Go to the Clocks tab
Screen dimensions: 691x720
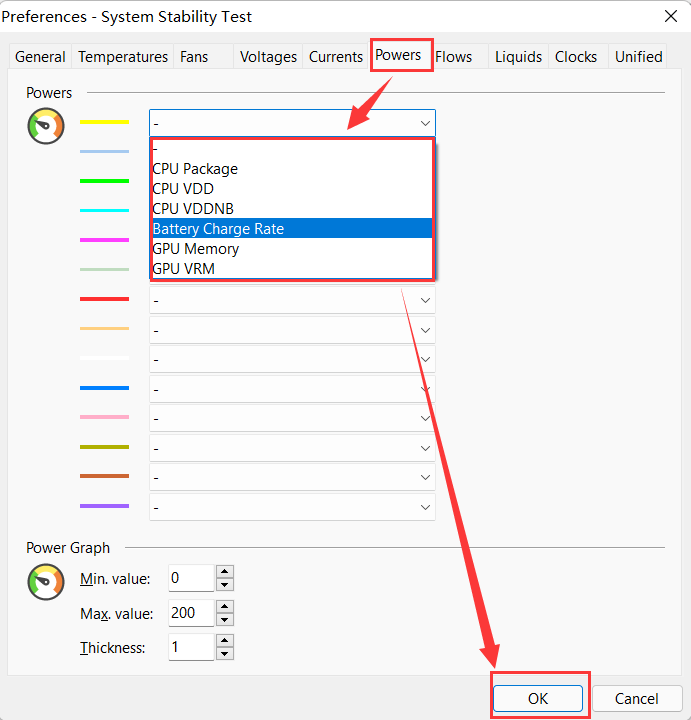(576, 57)
